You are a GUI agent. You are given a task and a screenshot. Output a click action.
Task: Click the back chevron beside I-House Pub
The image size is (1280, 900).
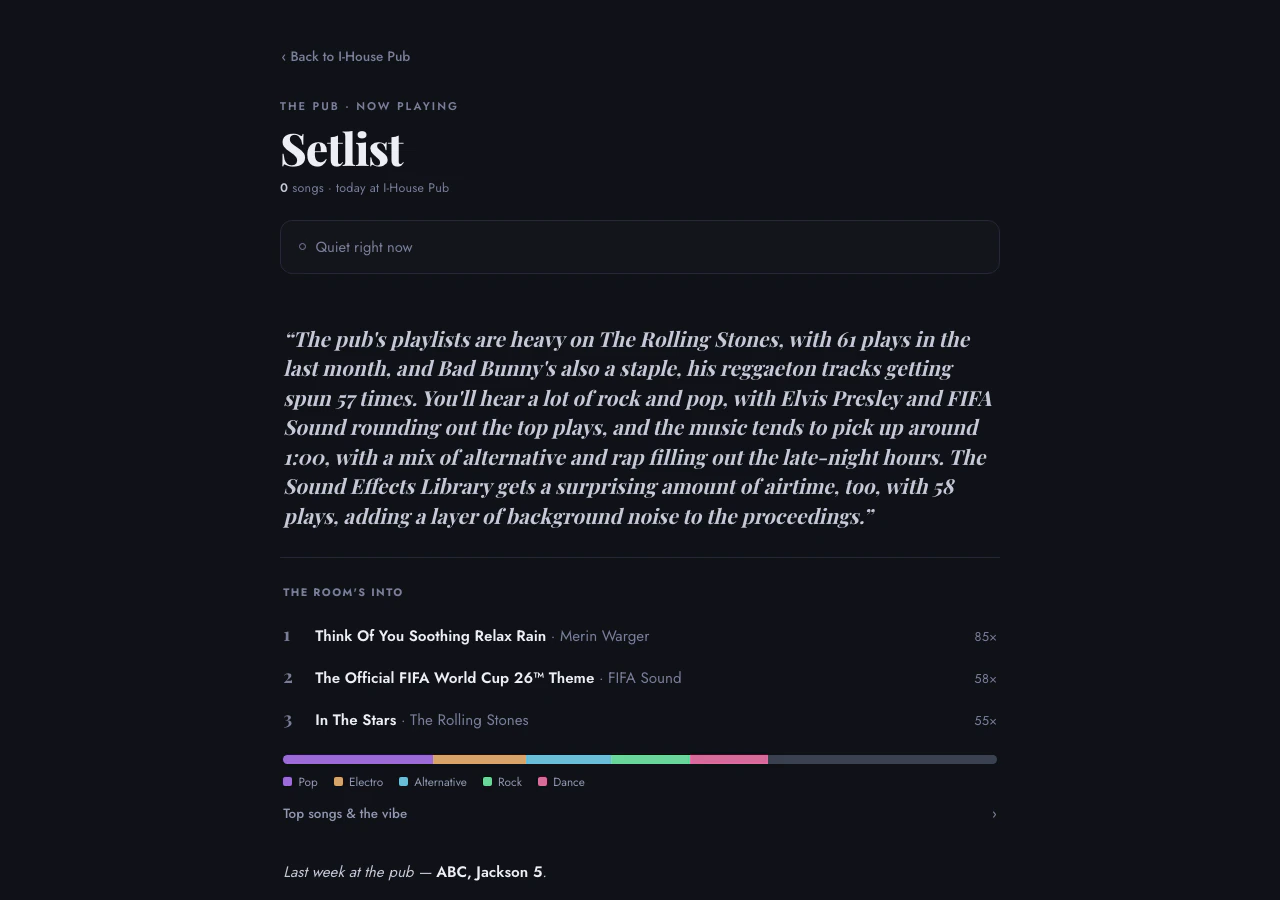coord(283,57)
